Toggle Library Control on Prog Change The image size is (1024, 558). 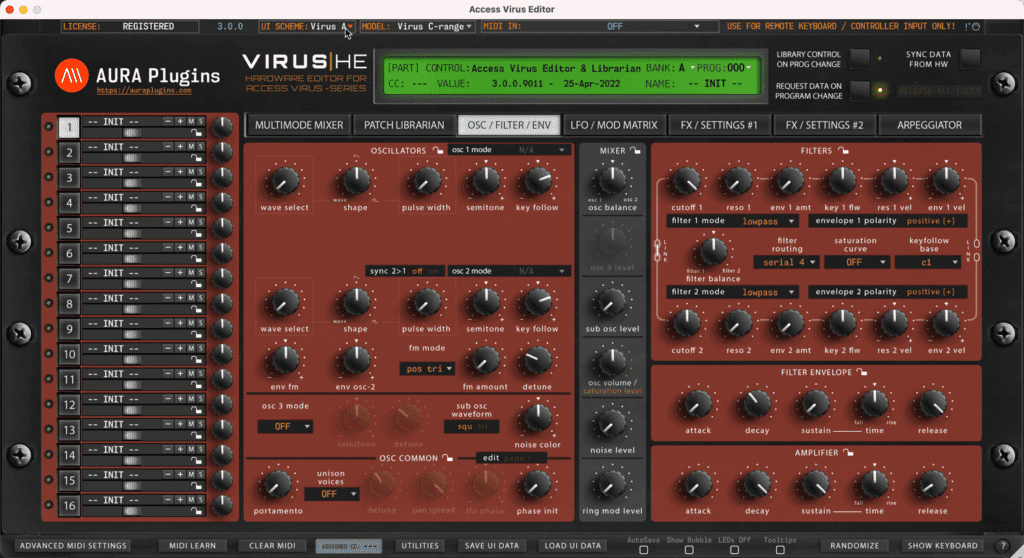(859, 59)
